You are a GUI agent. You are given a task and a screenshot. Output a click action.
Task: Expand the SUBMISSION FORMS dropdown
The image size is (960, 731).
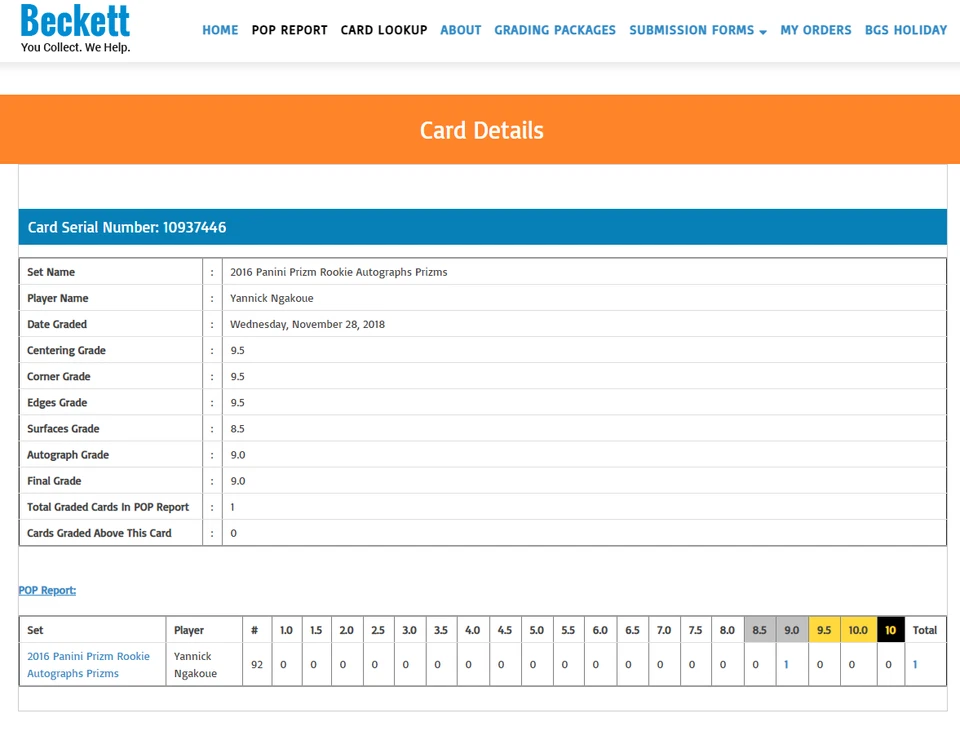pos(698,30)
